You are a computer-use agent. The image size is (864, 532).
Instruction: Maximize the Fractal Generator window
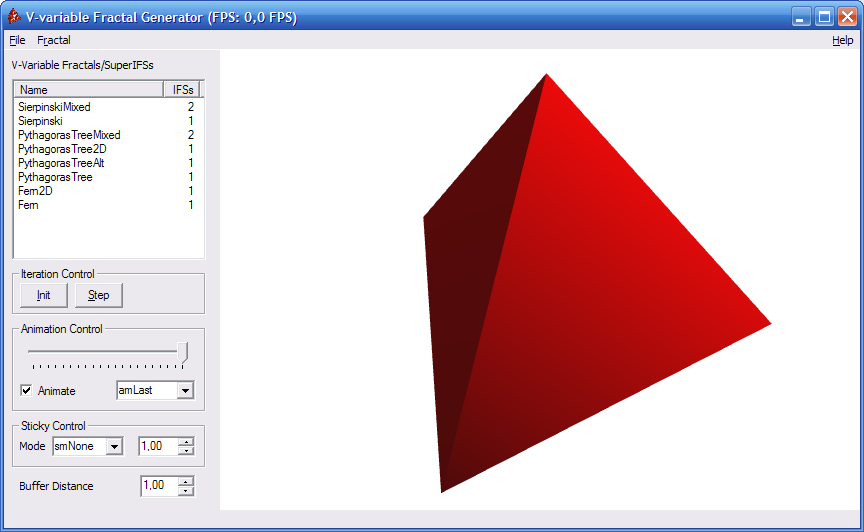[824, 17]
